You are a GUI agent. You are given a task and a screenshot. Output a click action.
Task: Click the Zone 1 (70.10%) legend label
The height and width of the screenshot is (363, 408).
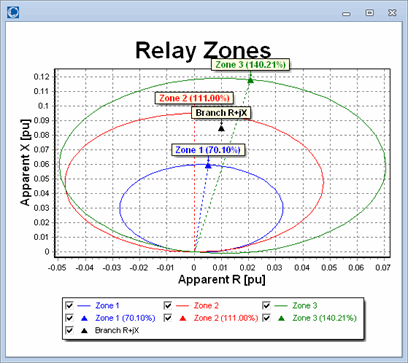pyautogui.click(x=125, y=318)
